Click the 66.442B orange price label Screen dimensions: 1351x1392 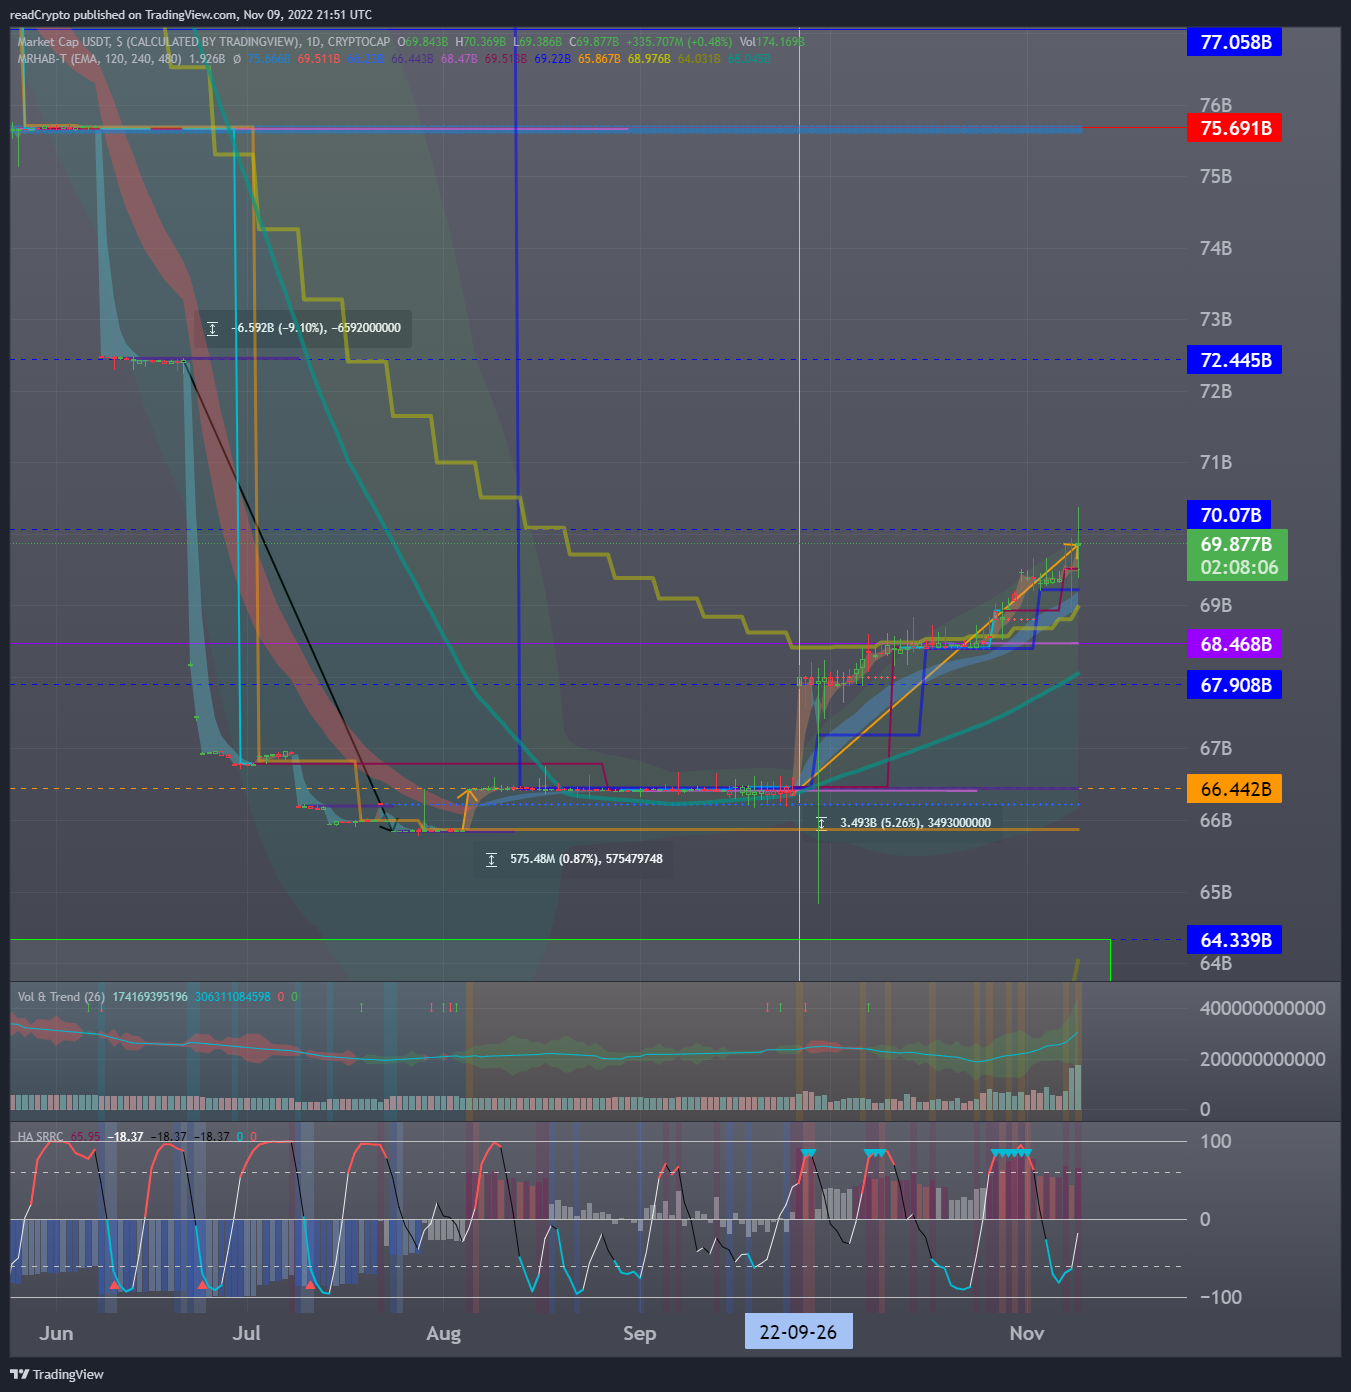click(x=1235, y=789)
